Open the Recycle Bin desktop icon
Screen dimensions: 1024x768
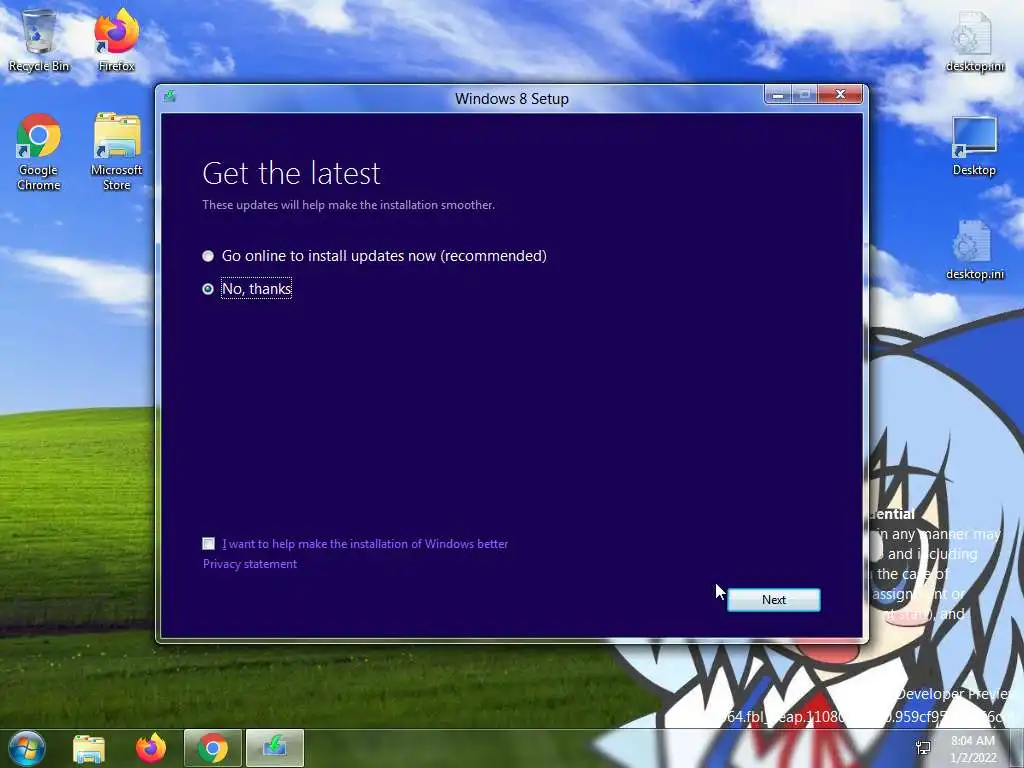39,40
